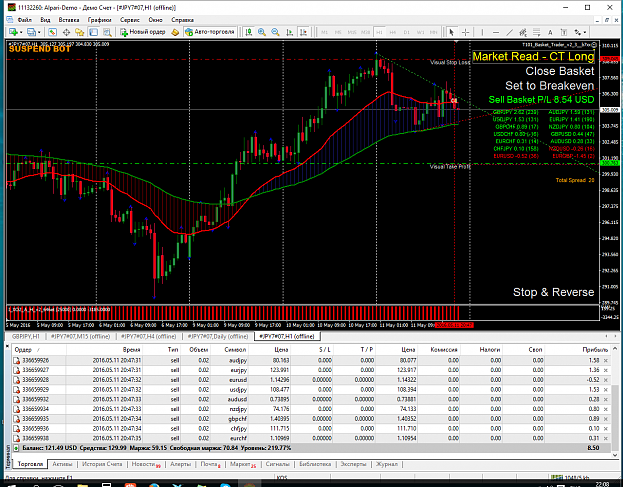Open the Файл menu
Screen dimensions: 625x487
coord(24,20)
